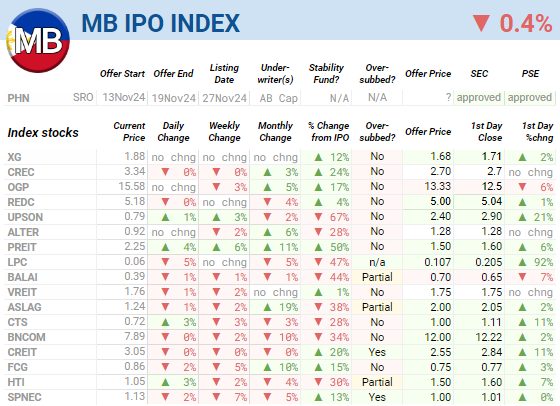
Task: Click LPC n/a oversubbed cell
Action: click(377, 262)
